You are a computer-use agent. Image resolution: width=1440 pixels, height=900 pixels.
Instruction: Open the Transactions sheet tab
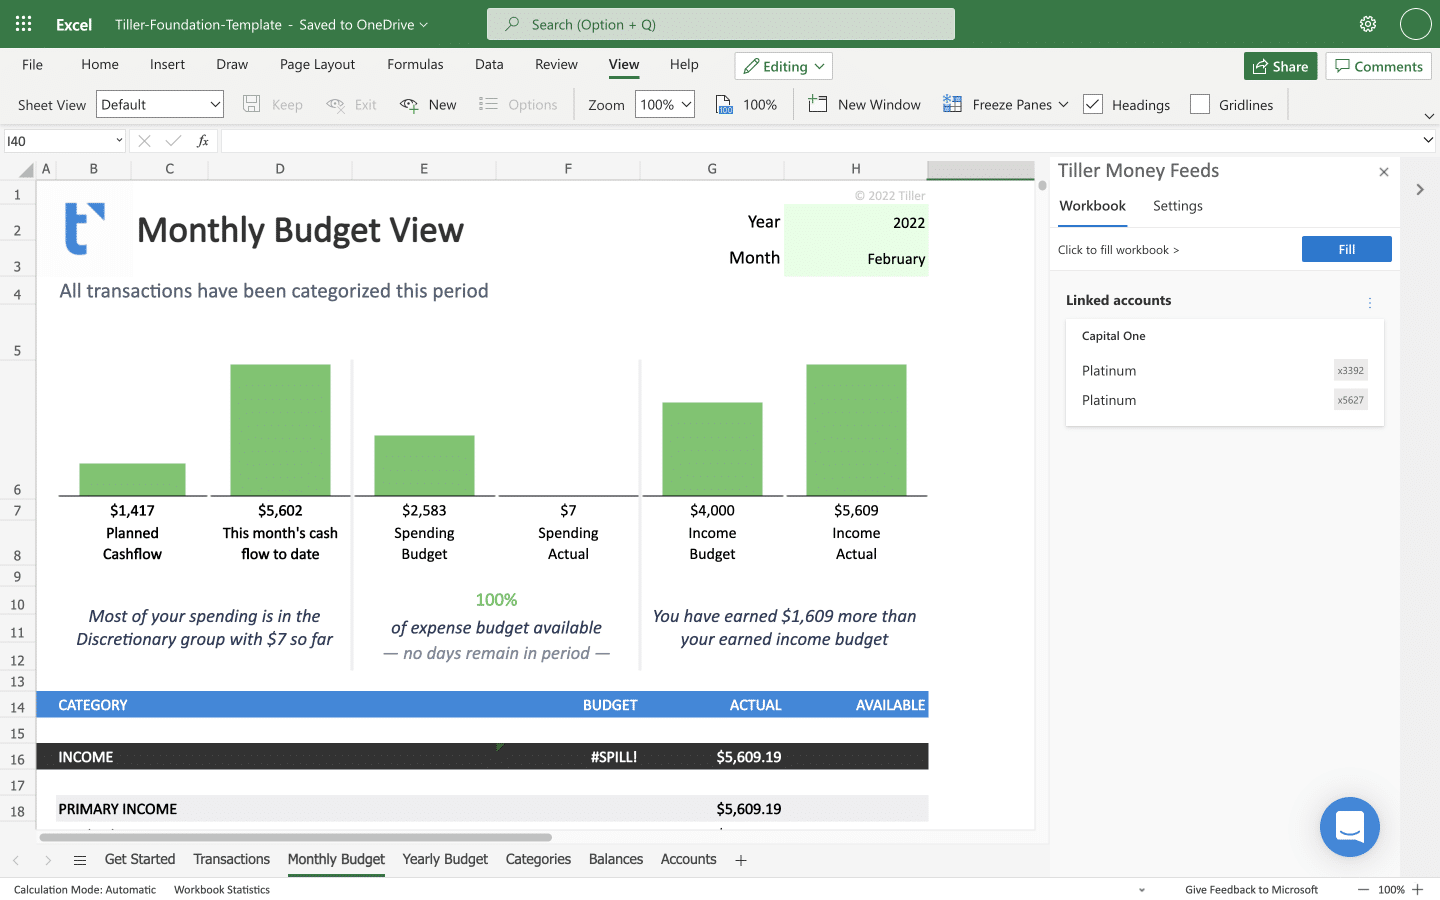(x=232, y=859)
